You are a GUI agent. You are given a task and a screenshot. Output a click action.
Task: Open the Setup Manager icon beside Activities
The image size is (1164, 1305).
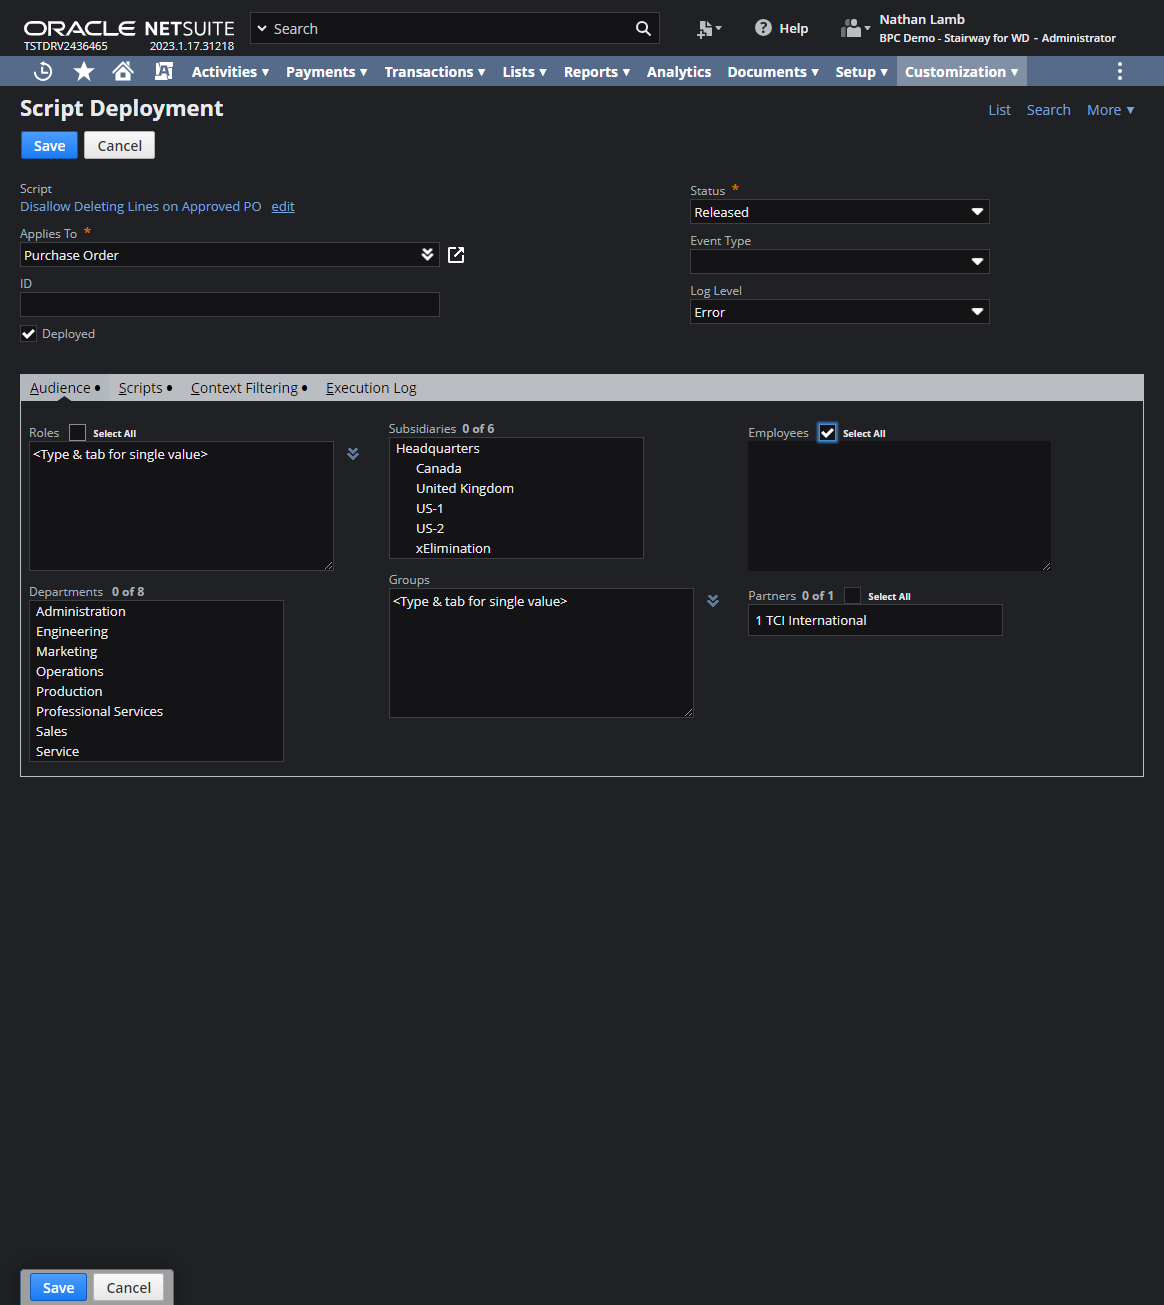pyautogui.click(x=164, y=71)
